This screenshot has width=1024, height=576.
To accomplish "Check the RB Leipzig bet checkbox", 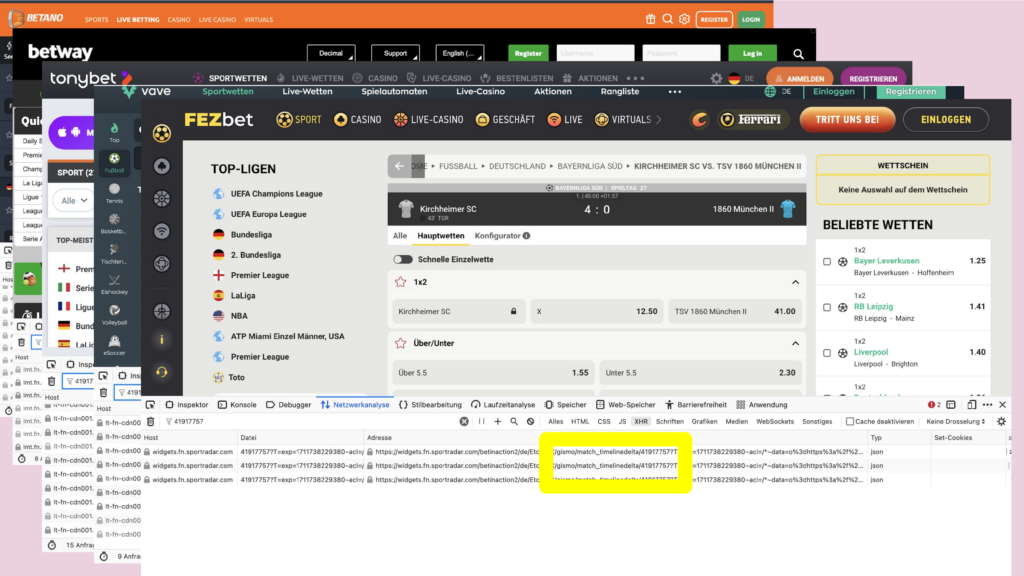I will (x=827, y=308).
